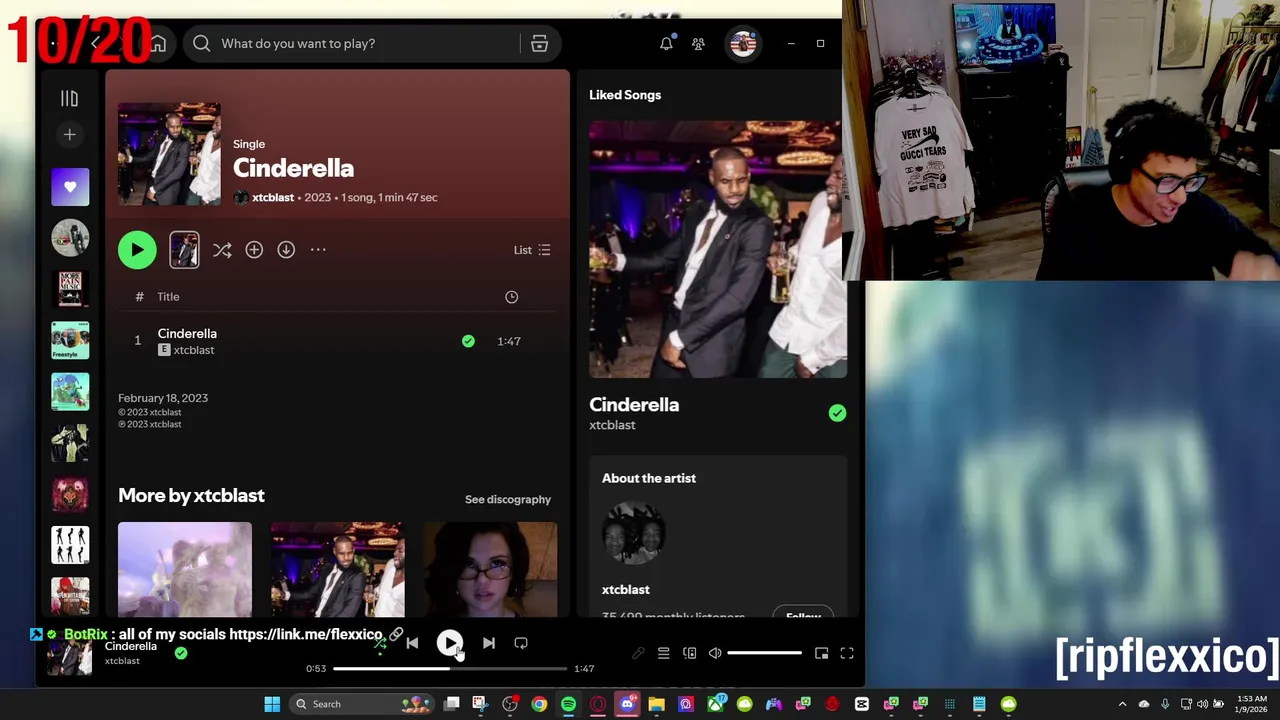Open the Browse icon beside the search field
1280x720 pixels.
(x=539, y=44)
